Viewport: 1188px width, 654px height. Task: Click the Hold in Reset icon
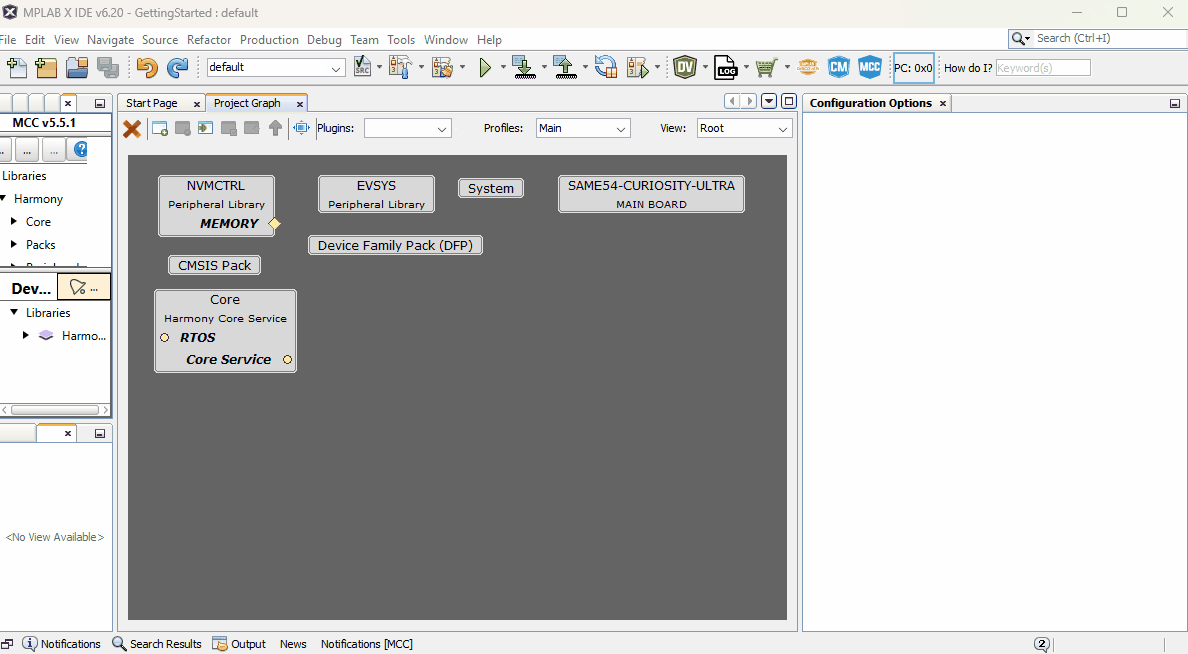coord(606,67)
